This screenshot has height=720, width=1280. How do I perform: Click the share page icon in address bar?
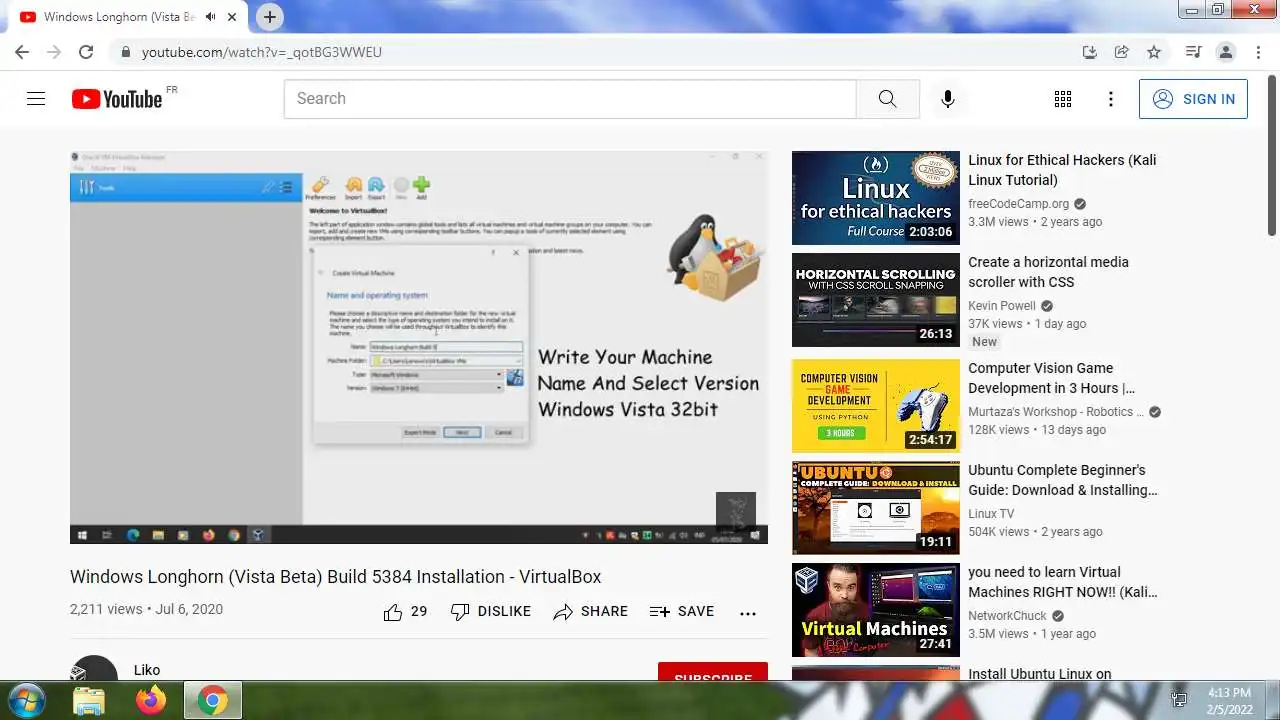coord(1122,52)
